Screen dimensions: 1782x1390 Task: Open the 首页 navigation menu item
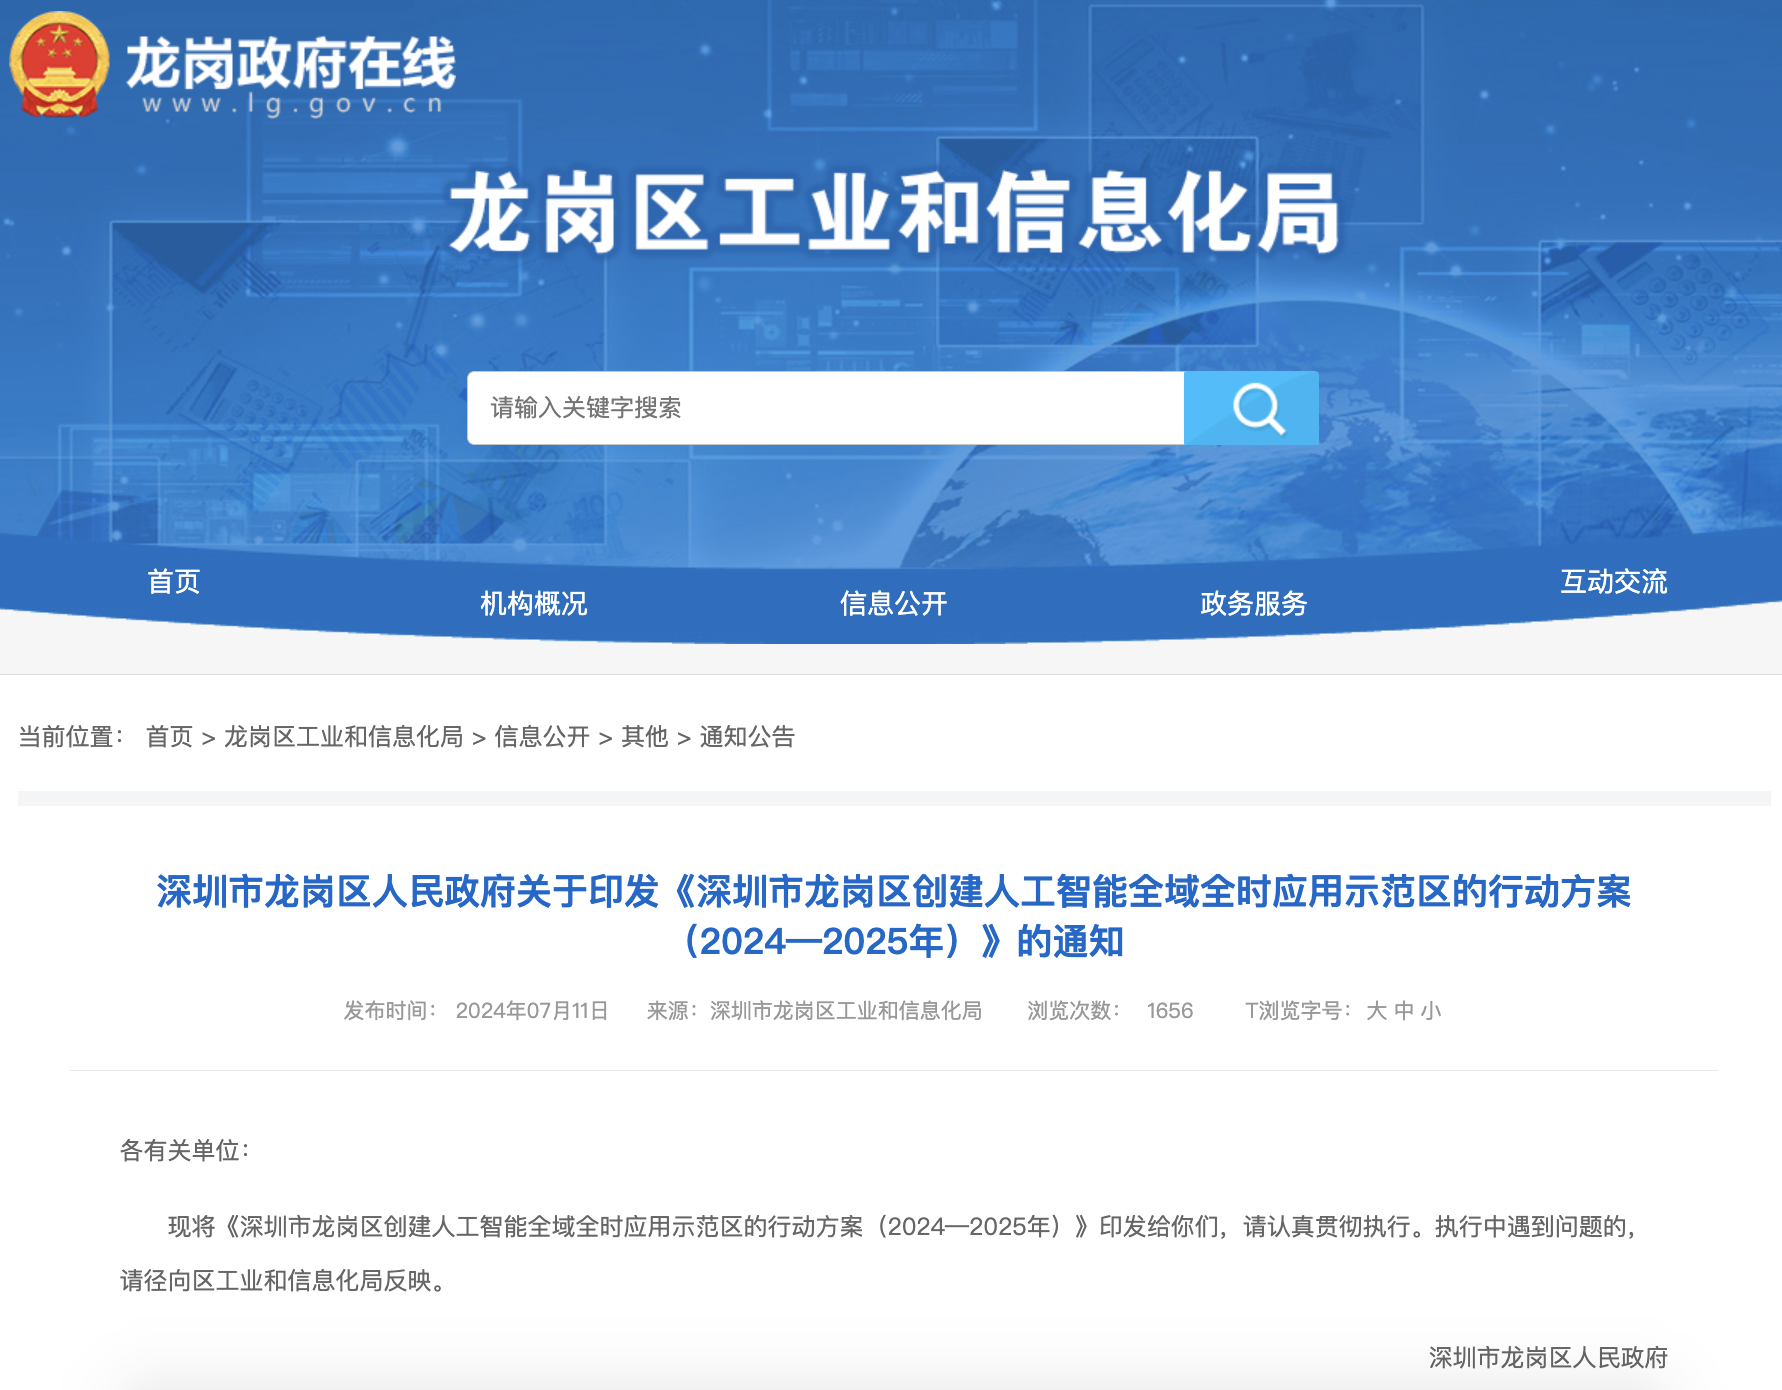click(174, 581)
